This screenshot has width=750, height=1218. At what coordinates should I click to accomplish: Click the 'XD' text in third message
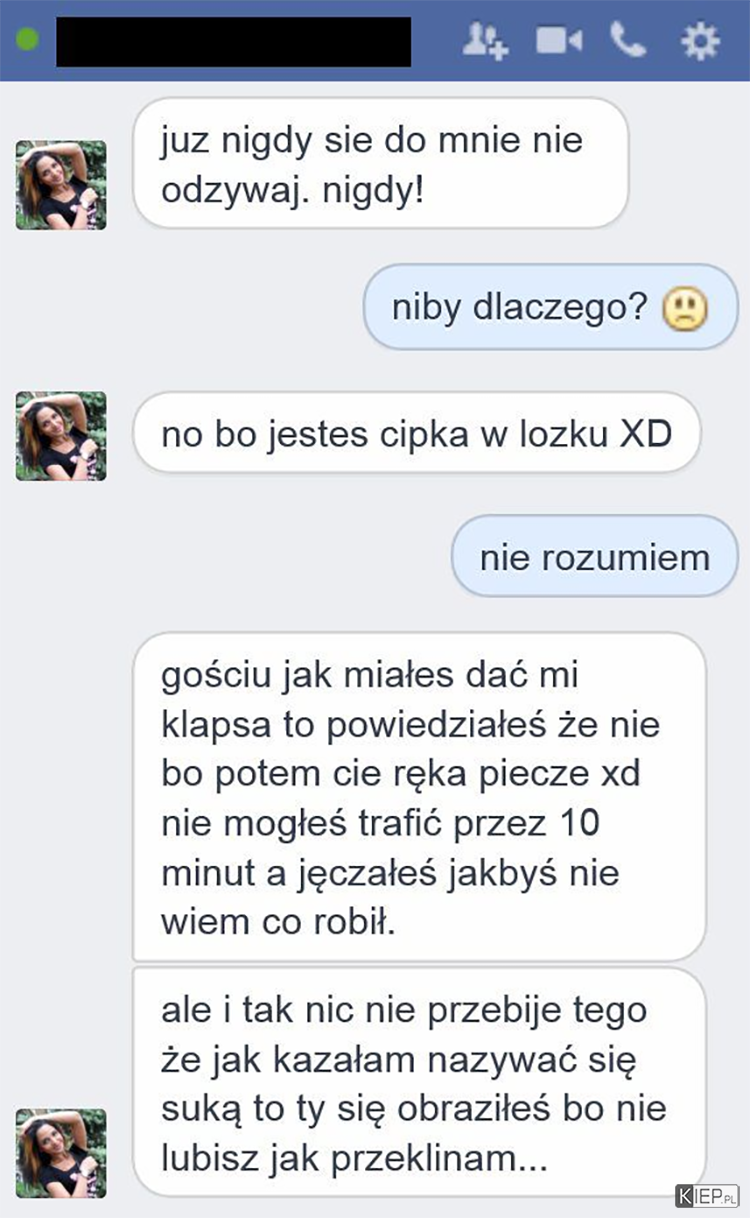tap(646, 434)
